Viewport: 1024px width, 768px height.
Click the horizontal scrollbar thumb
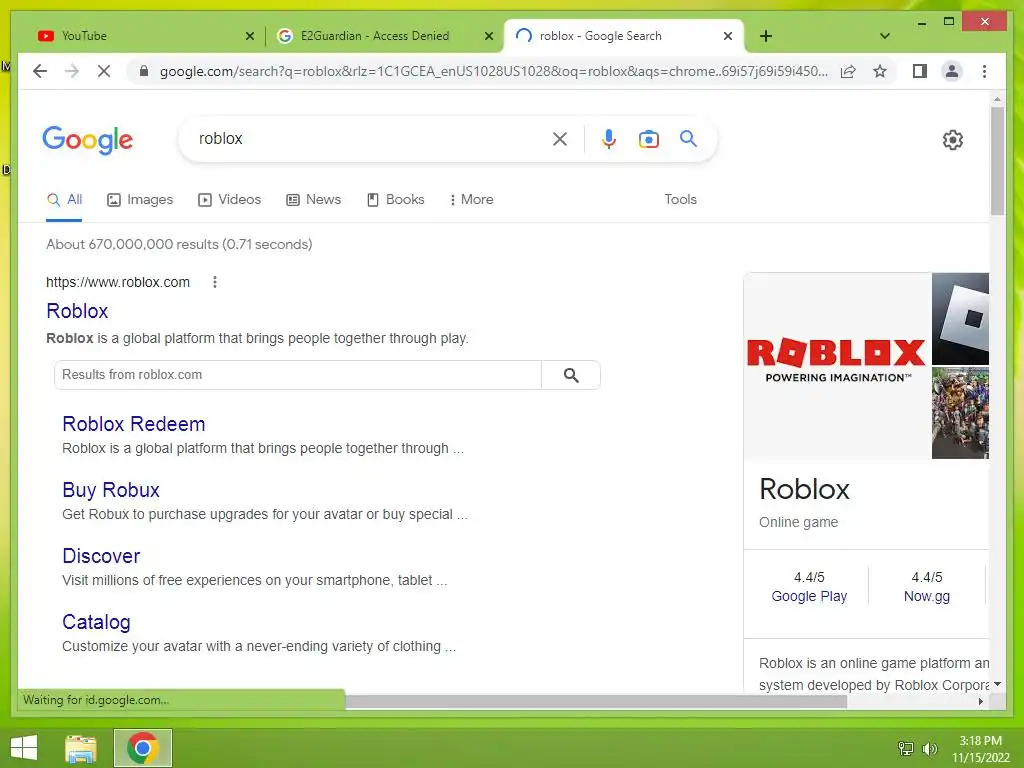(x=596, y=701)
